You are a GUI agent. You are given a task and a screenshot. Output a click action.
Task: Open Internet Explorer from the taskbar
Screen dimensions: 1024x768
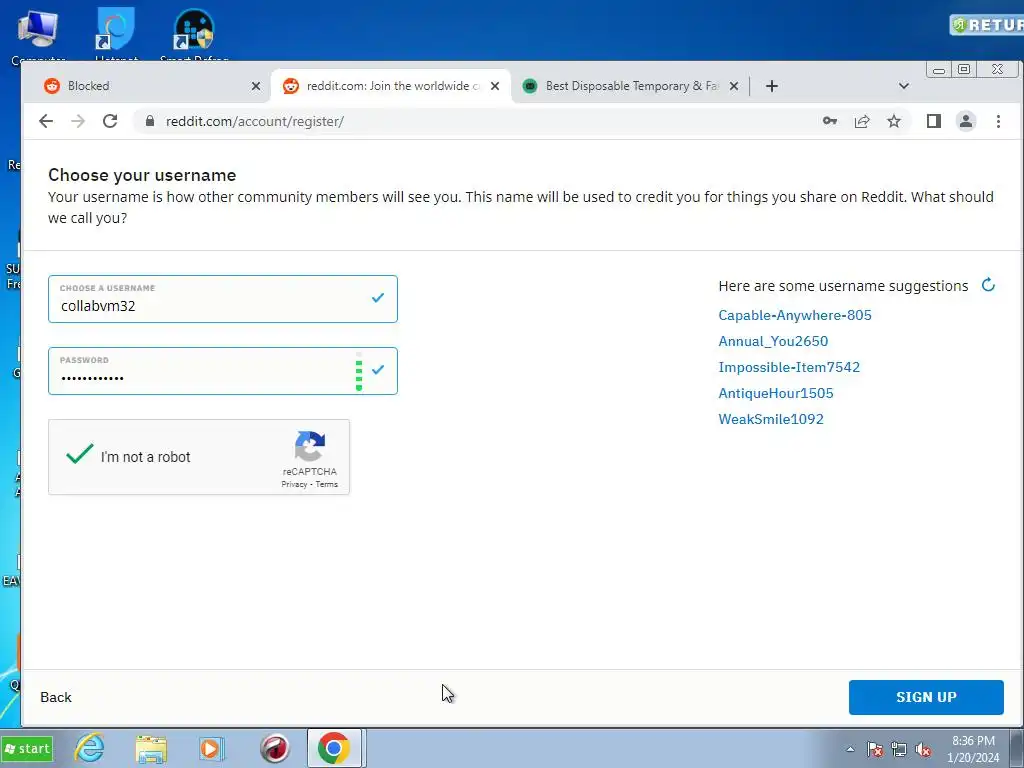[89, 748]
